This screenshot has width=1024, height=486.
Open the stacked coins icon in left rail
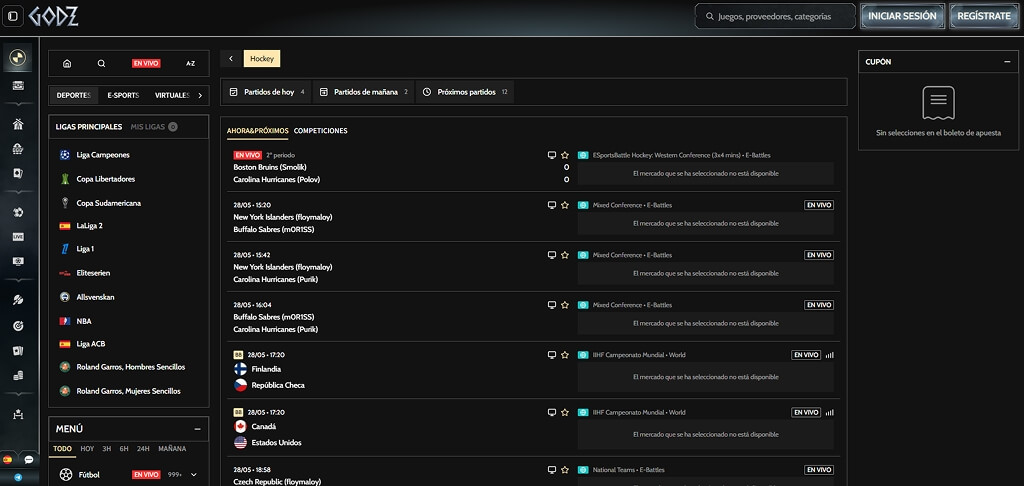pos(18,376)
